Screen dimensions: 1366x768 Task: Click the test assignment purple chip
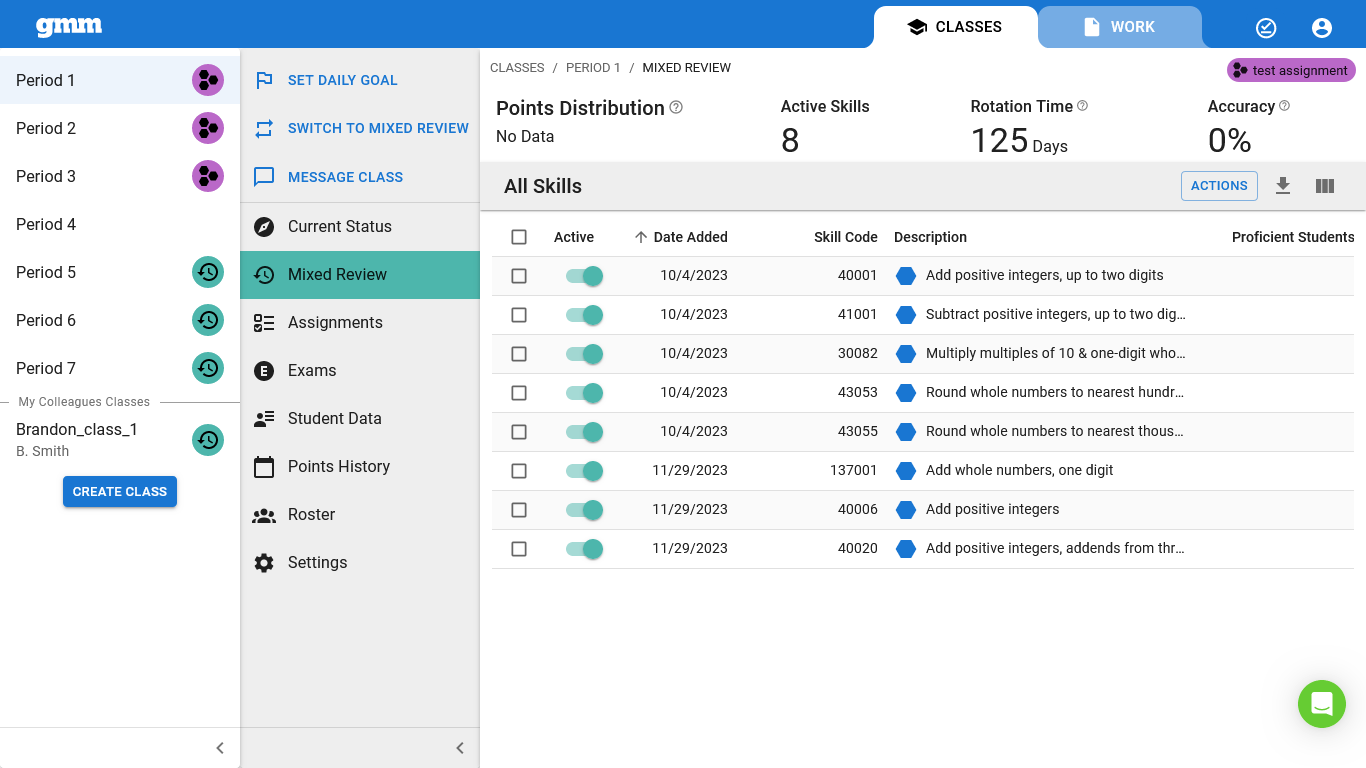click(1291, 70)
